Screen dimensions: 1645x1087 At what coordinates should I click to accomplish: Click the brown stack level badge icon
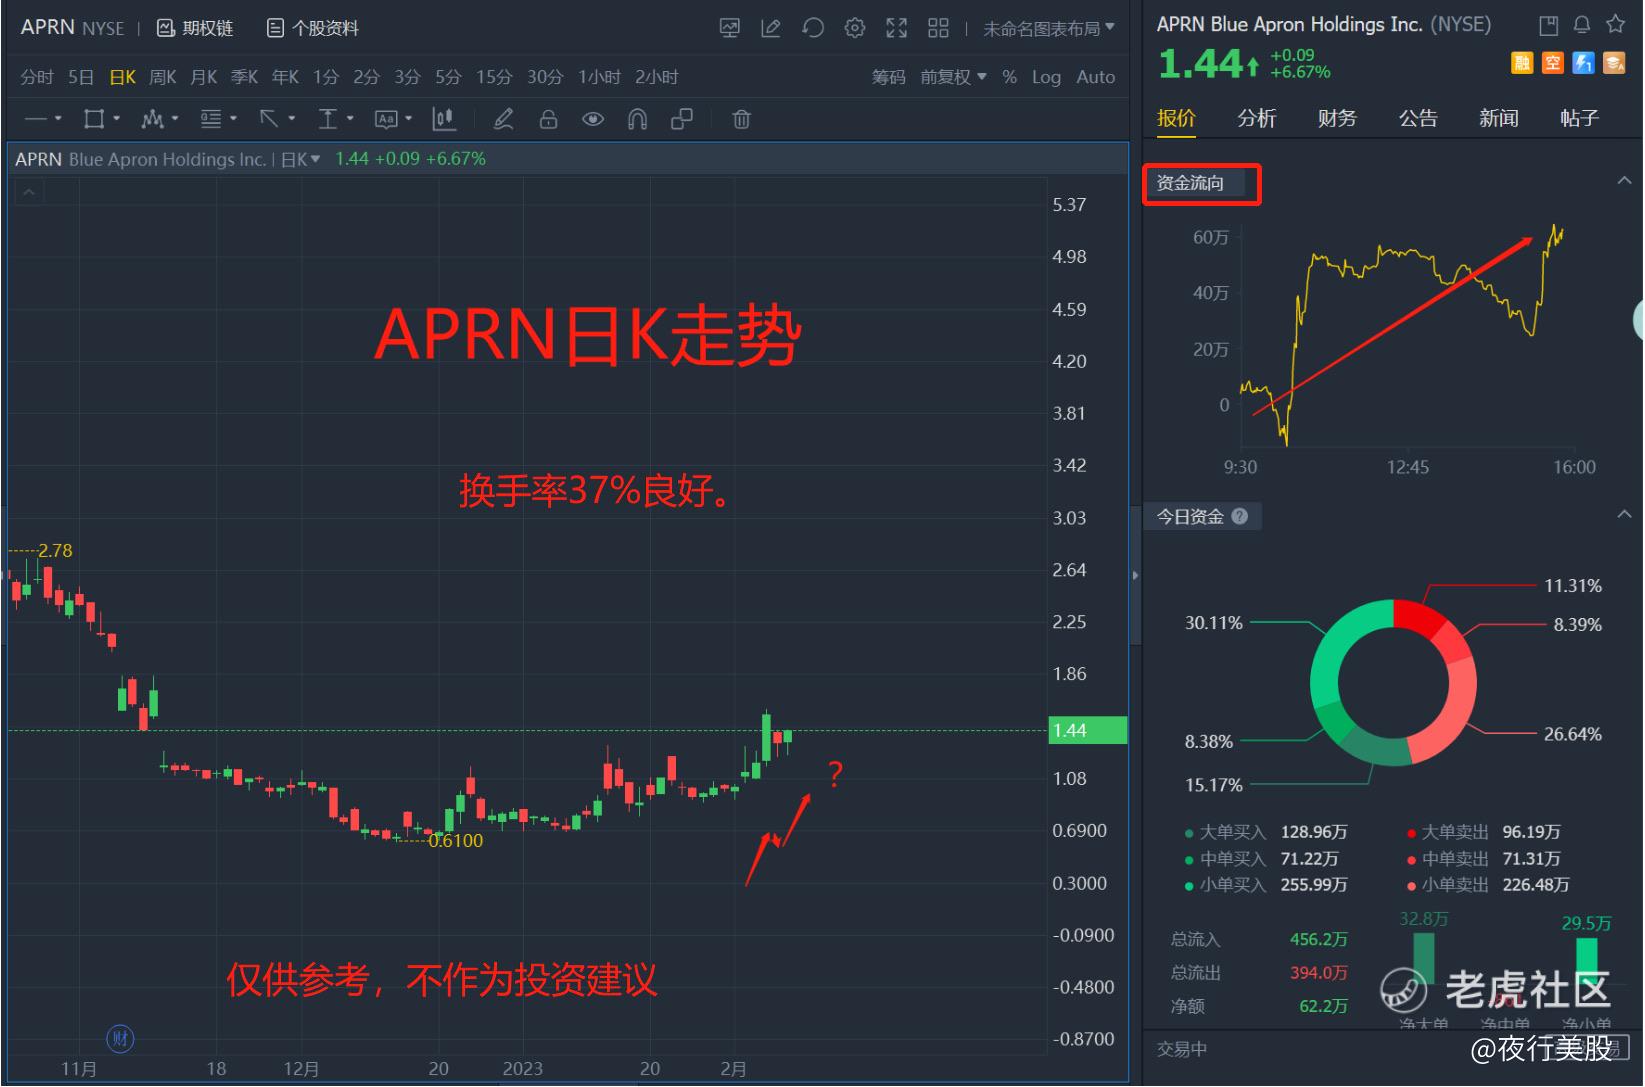coord(1614,63)
